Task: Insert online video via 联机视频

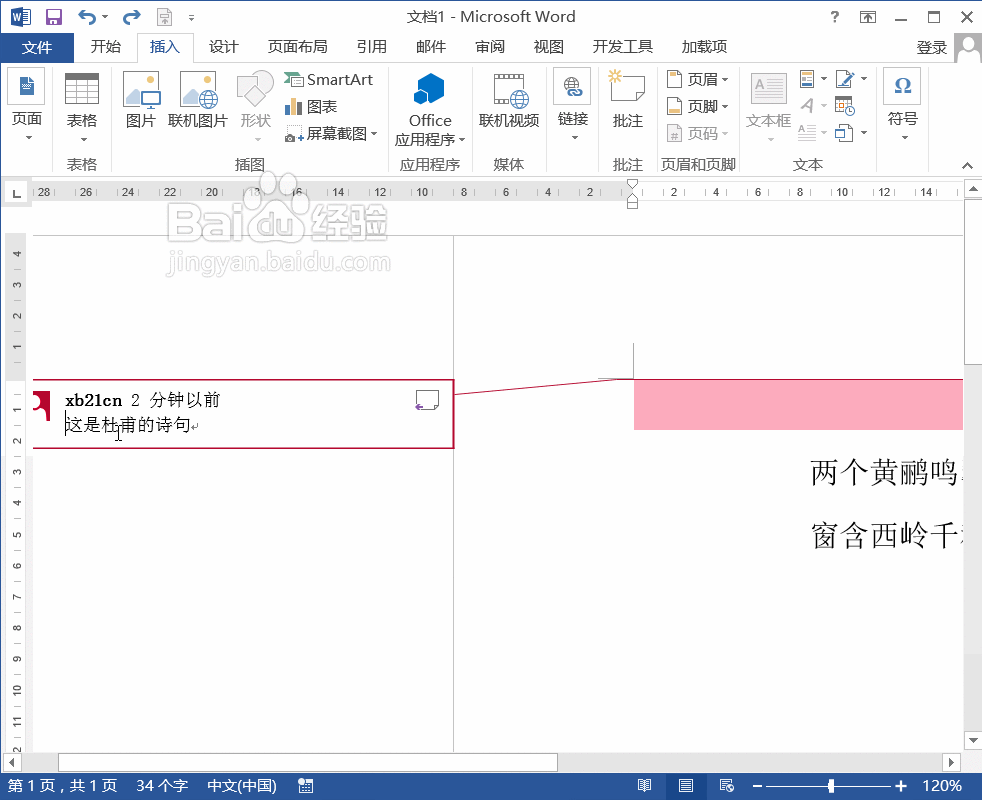Action: 508,100
